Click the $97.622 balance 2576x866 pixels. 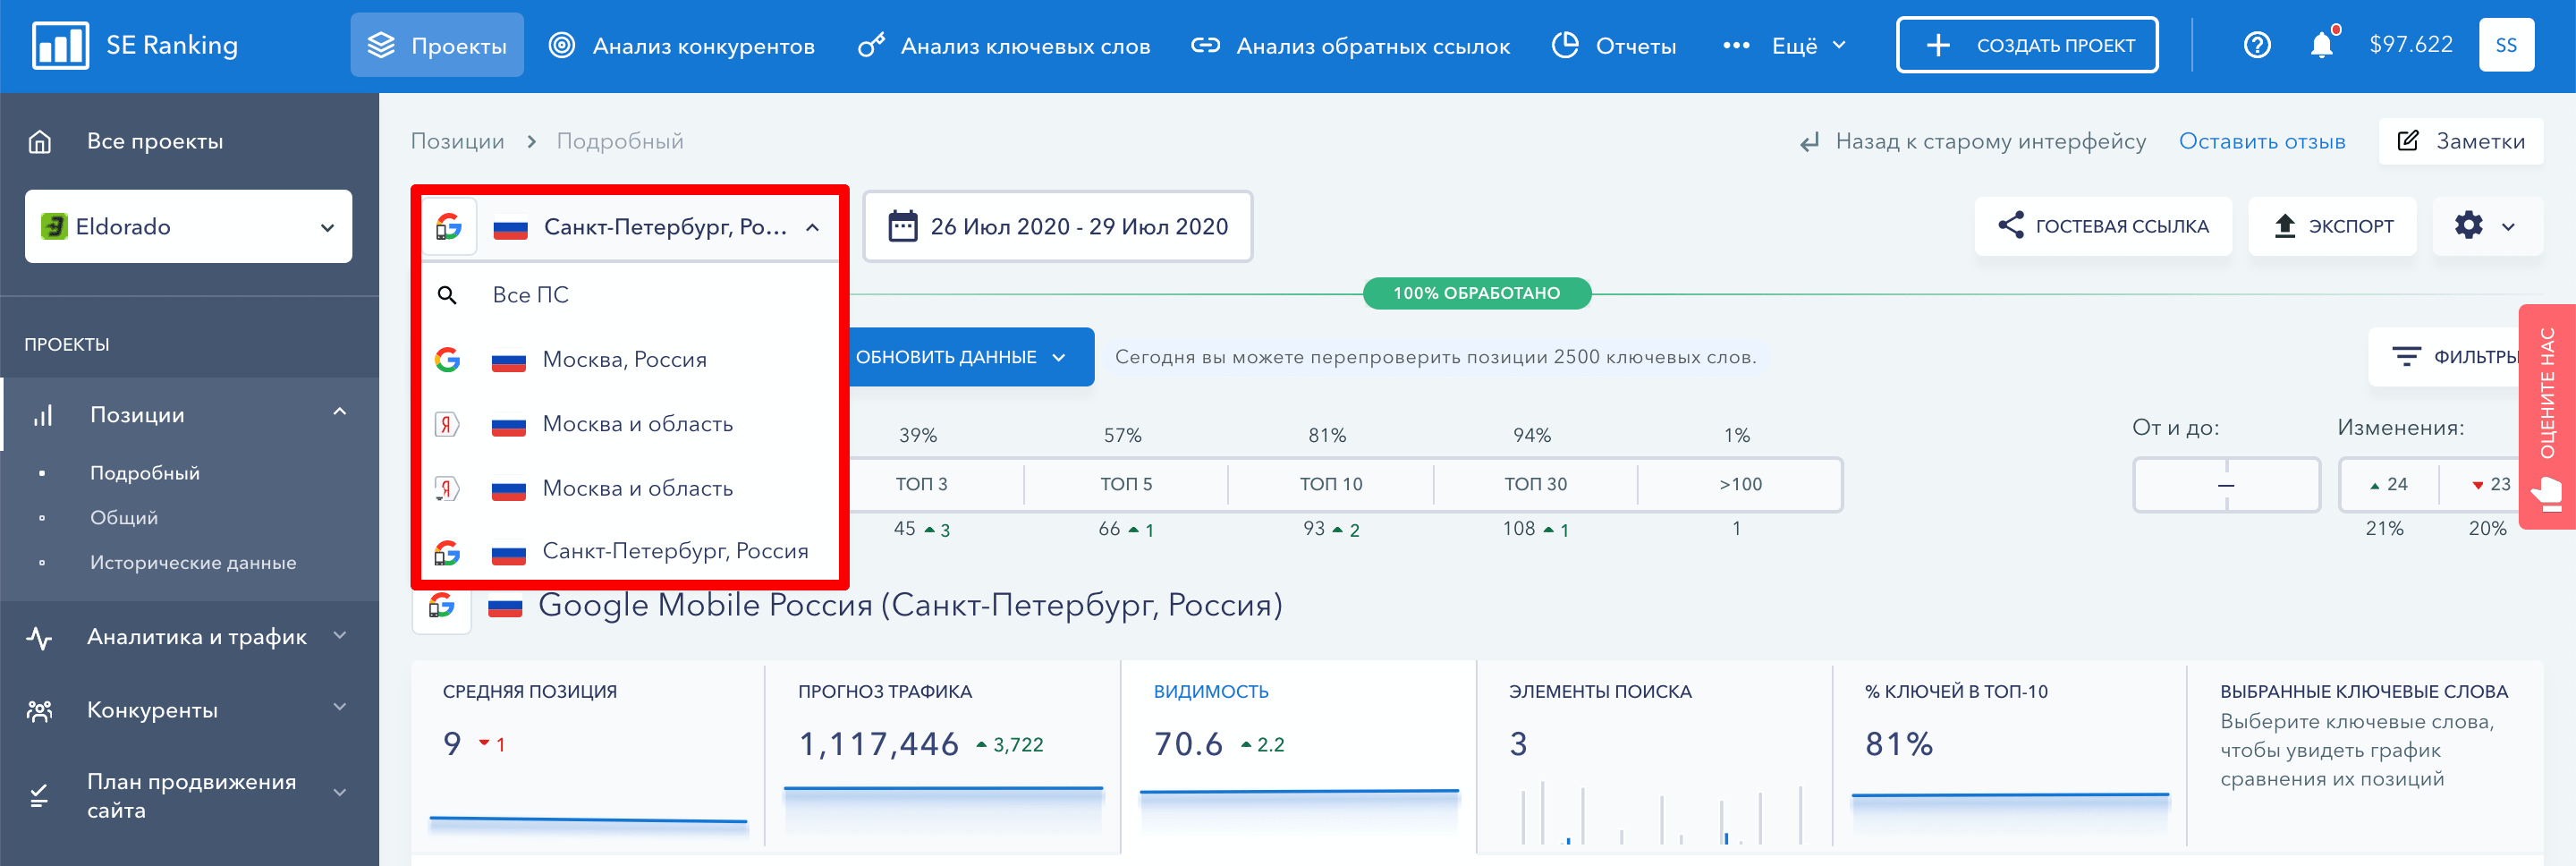(x=2411, y=45)
